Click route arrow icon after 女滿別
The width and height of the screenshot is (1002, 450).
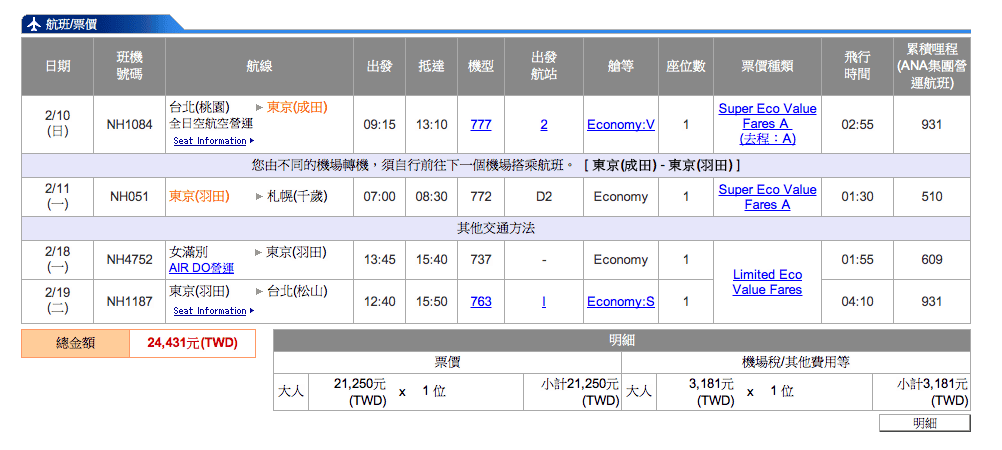pyautogui.click(x=259, y=252)
